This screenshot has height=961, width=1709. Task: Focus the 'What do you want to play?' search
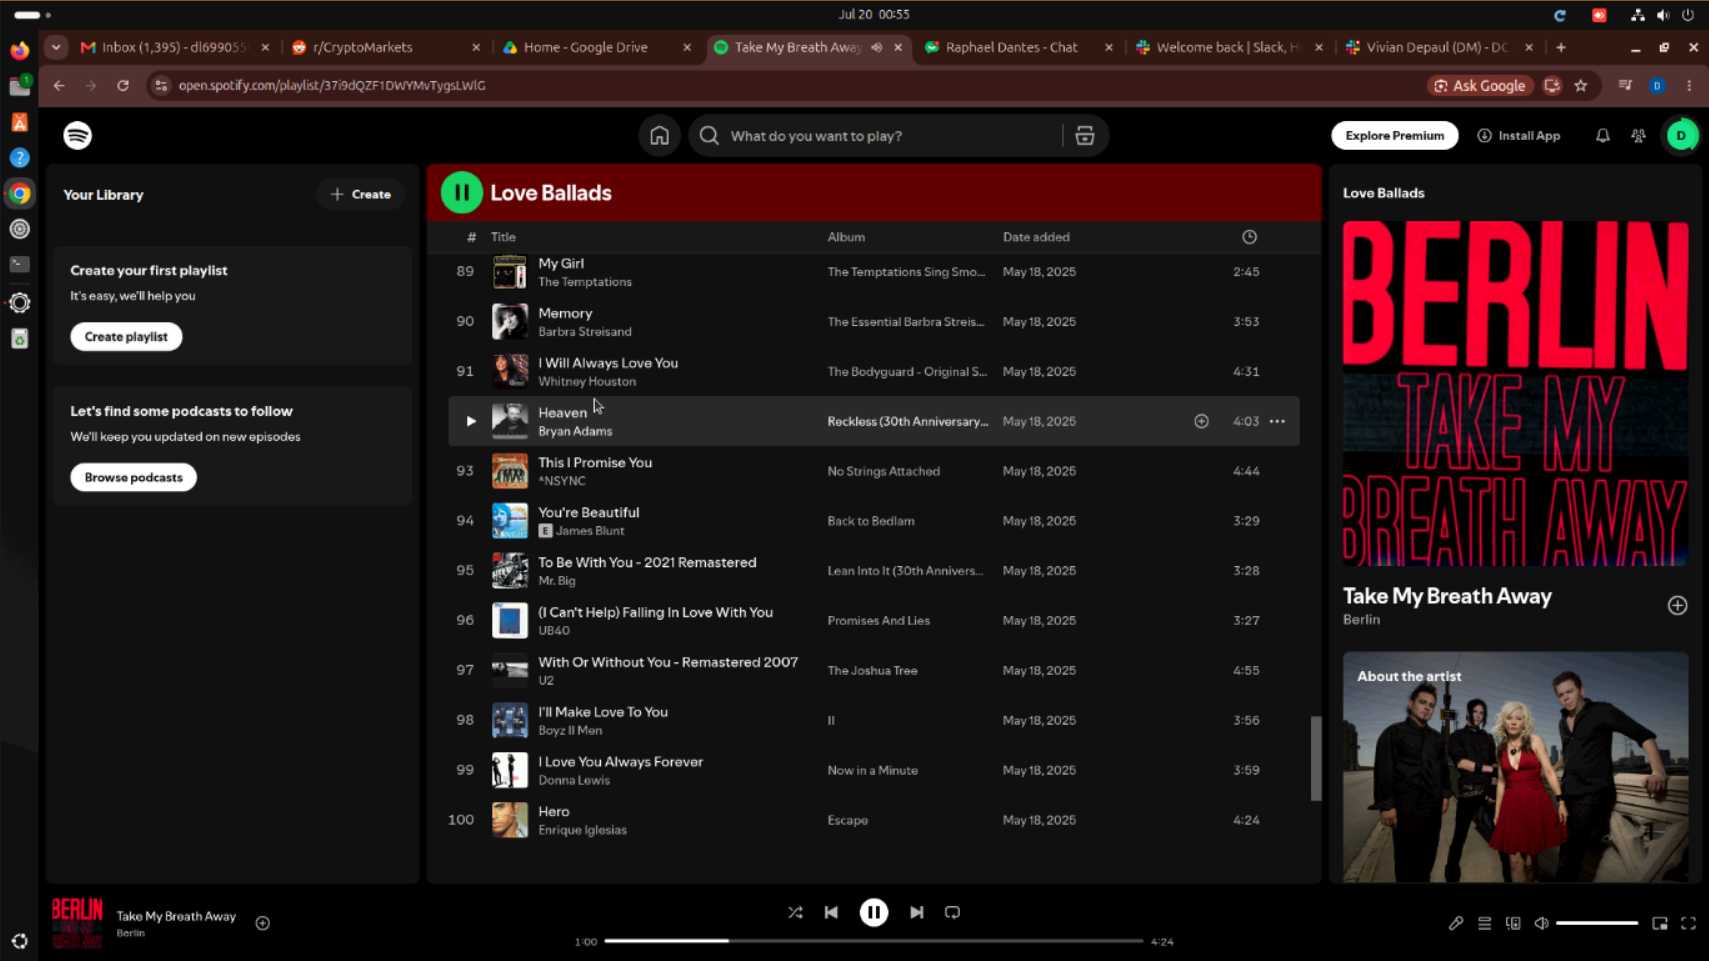point(890,136)
